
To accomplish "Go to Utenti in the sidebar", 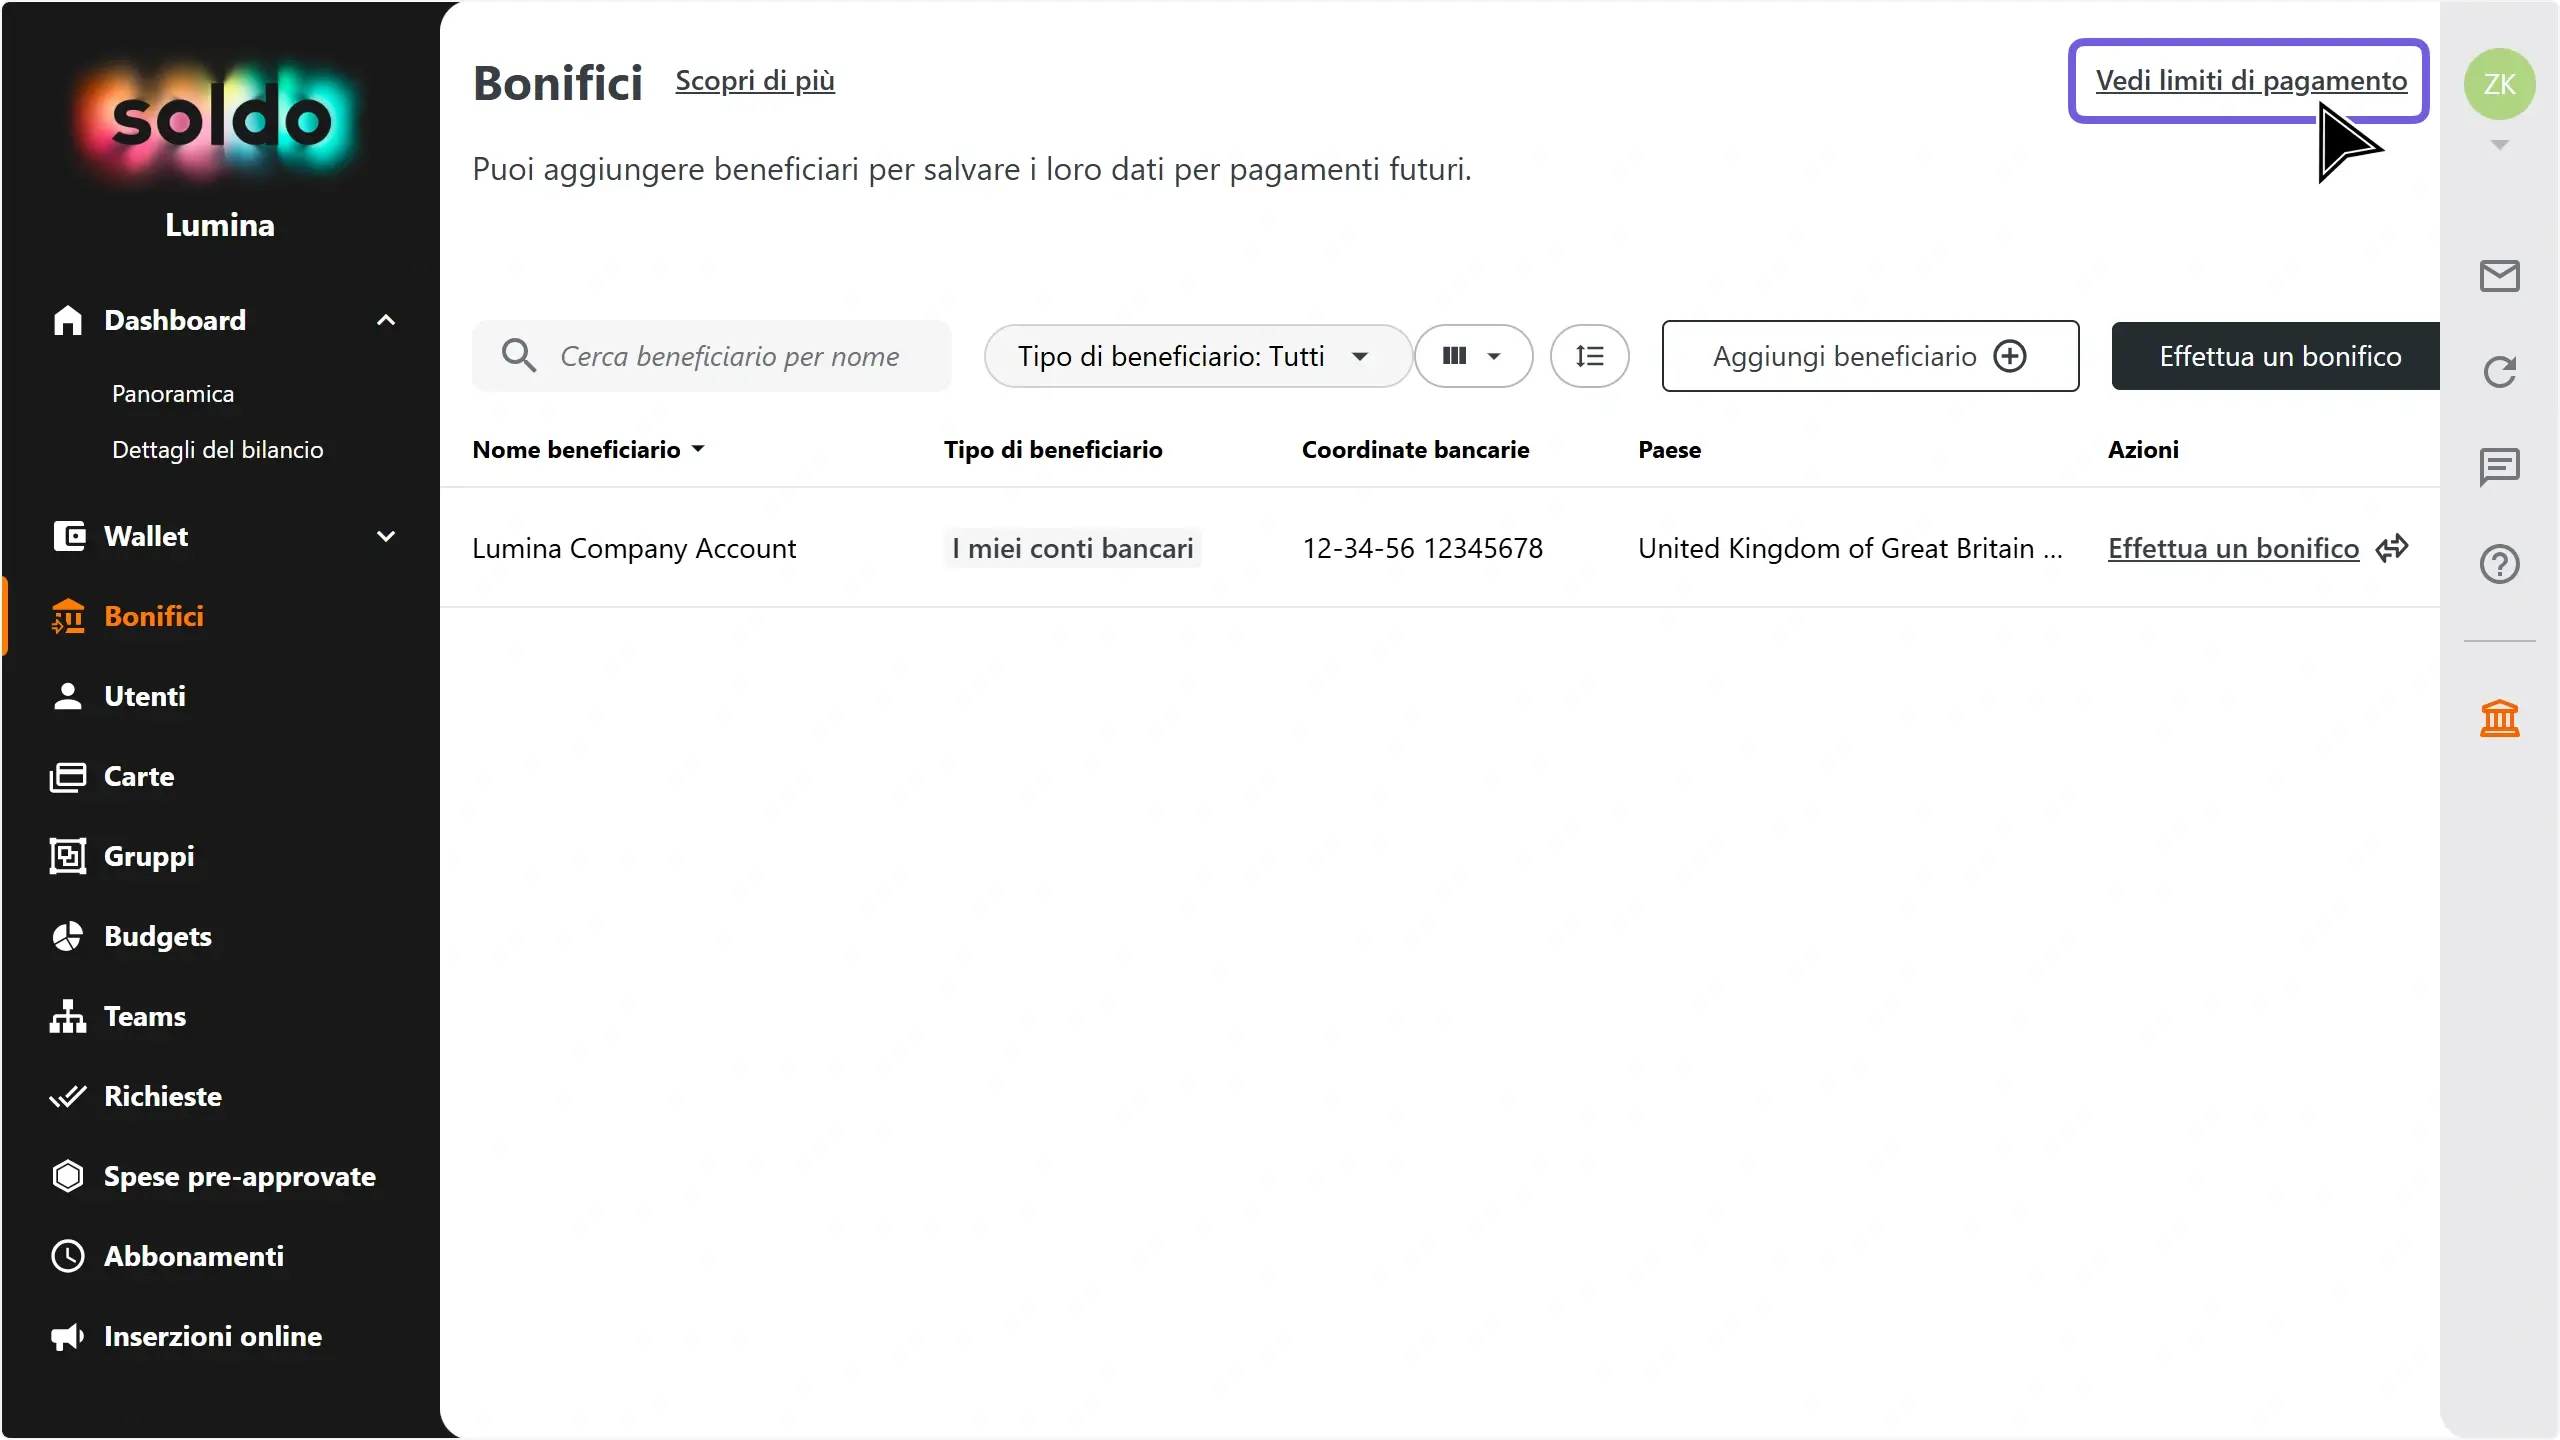I will [x=145, y=696].
